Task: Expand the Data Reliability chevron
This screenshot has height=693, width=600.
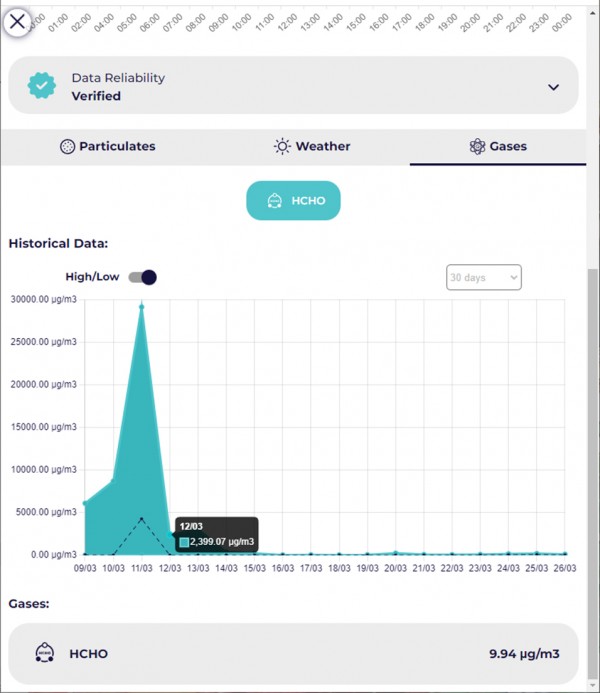Action: [x=553, y=87]
